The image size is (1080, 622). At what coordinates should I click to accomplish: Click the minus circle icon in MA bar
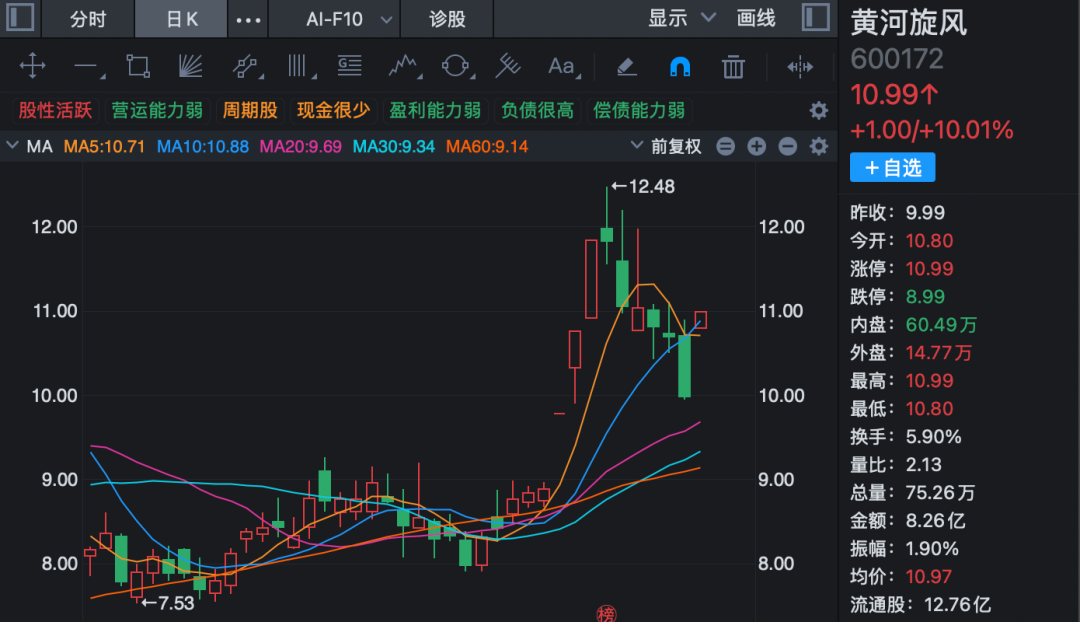click(787, 146)
